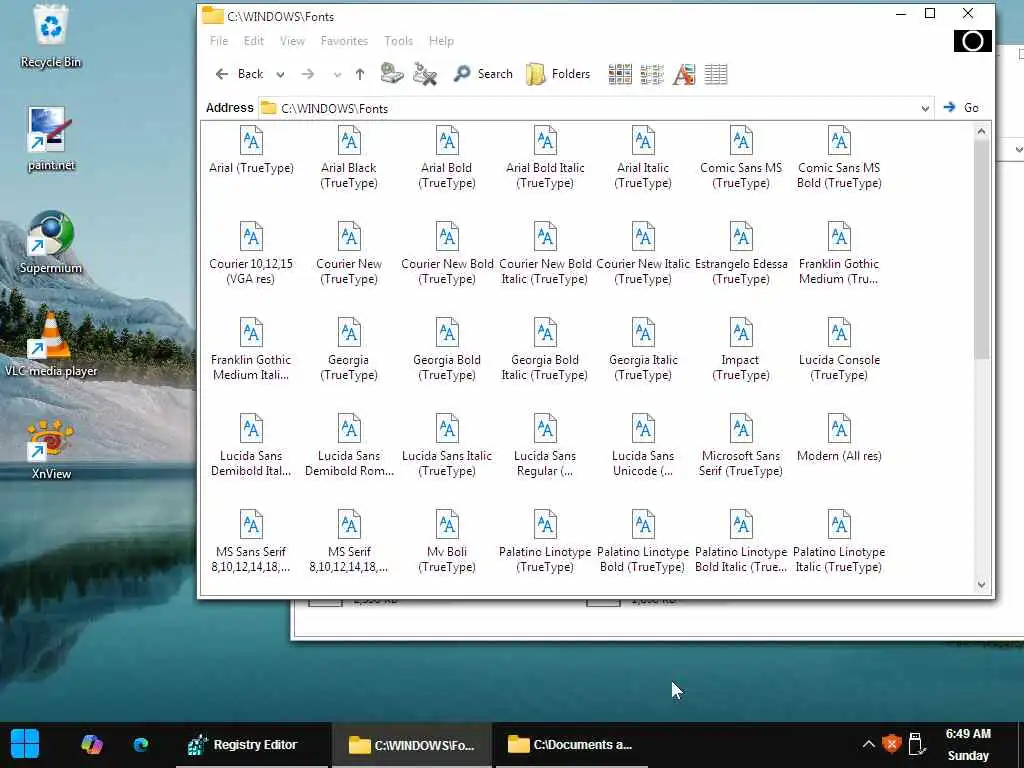Select the Courier New (TrueType) font
Image resolution: width=1024 pixels, height=768 pixels.
tap(349, 253)
